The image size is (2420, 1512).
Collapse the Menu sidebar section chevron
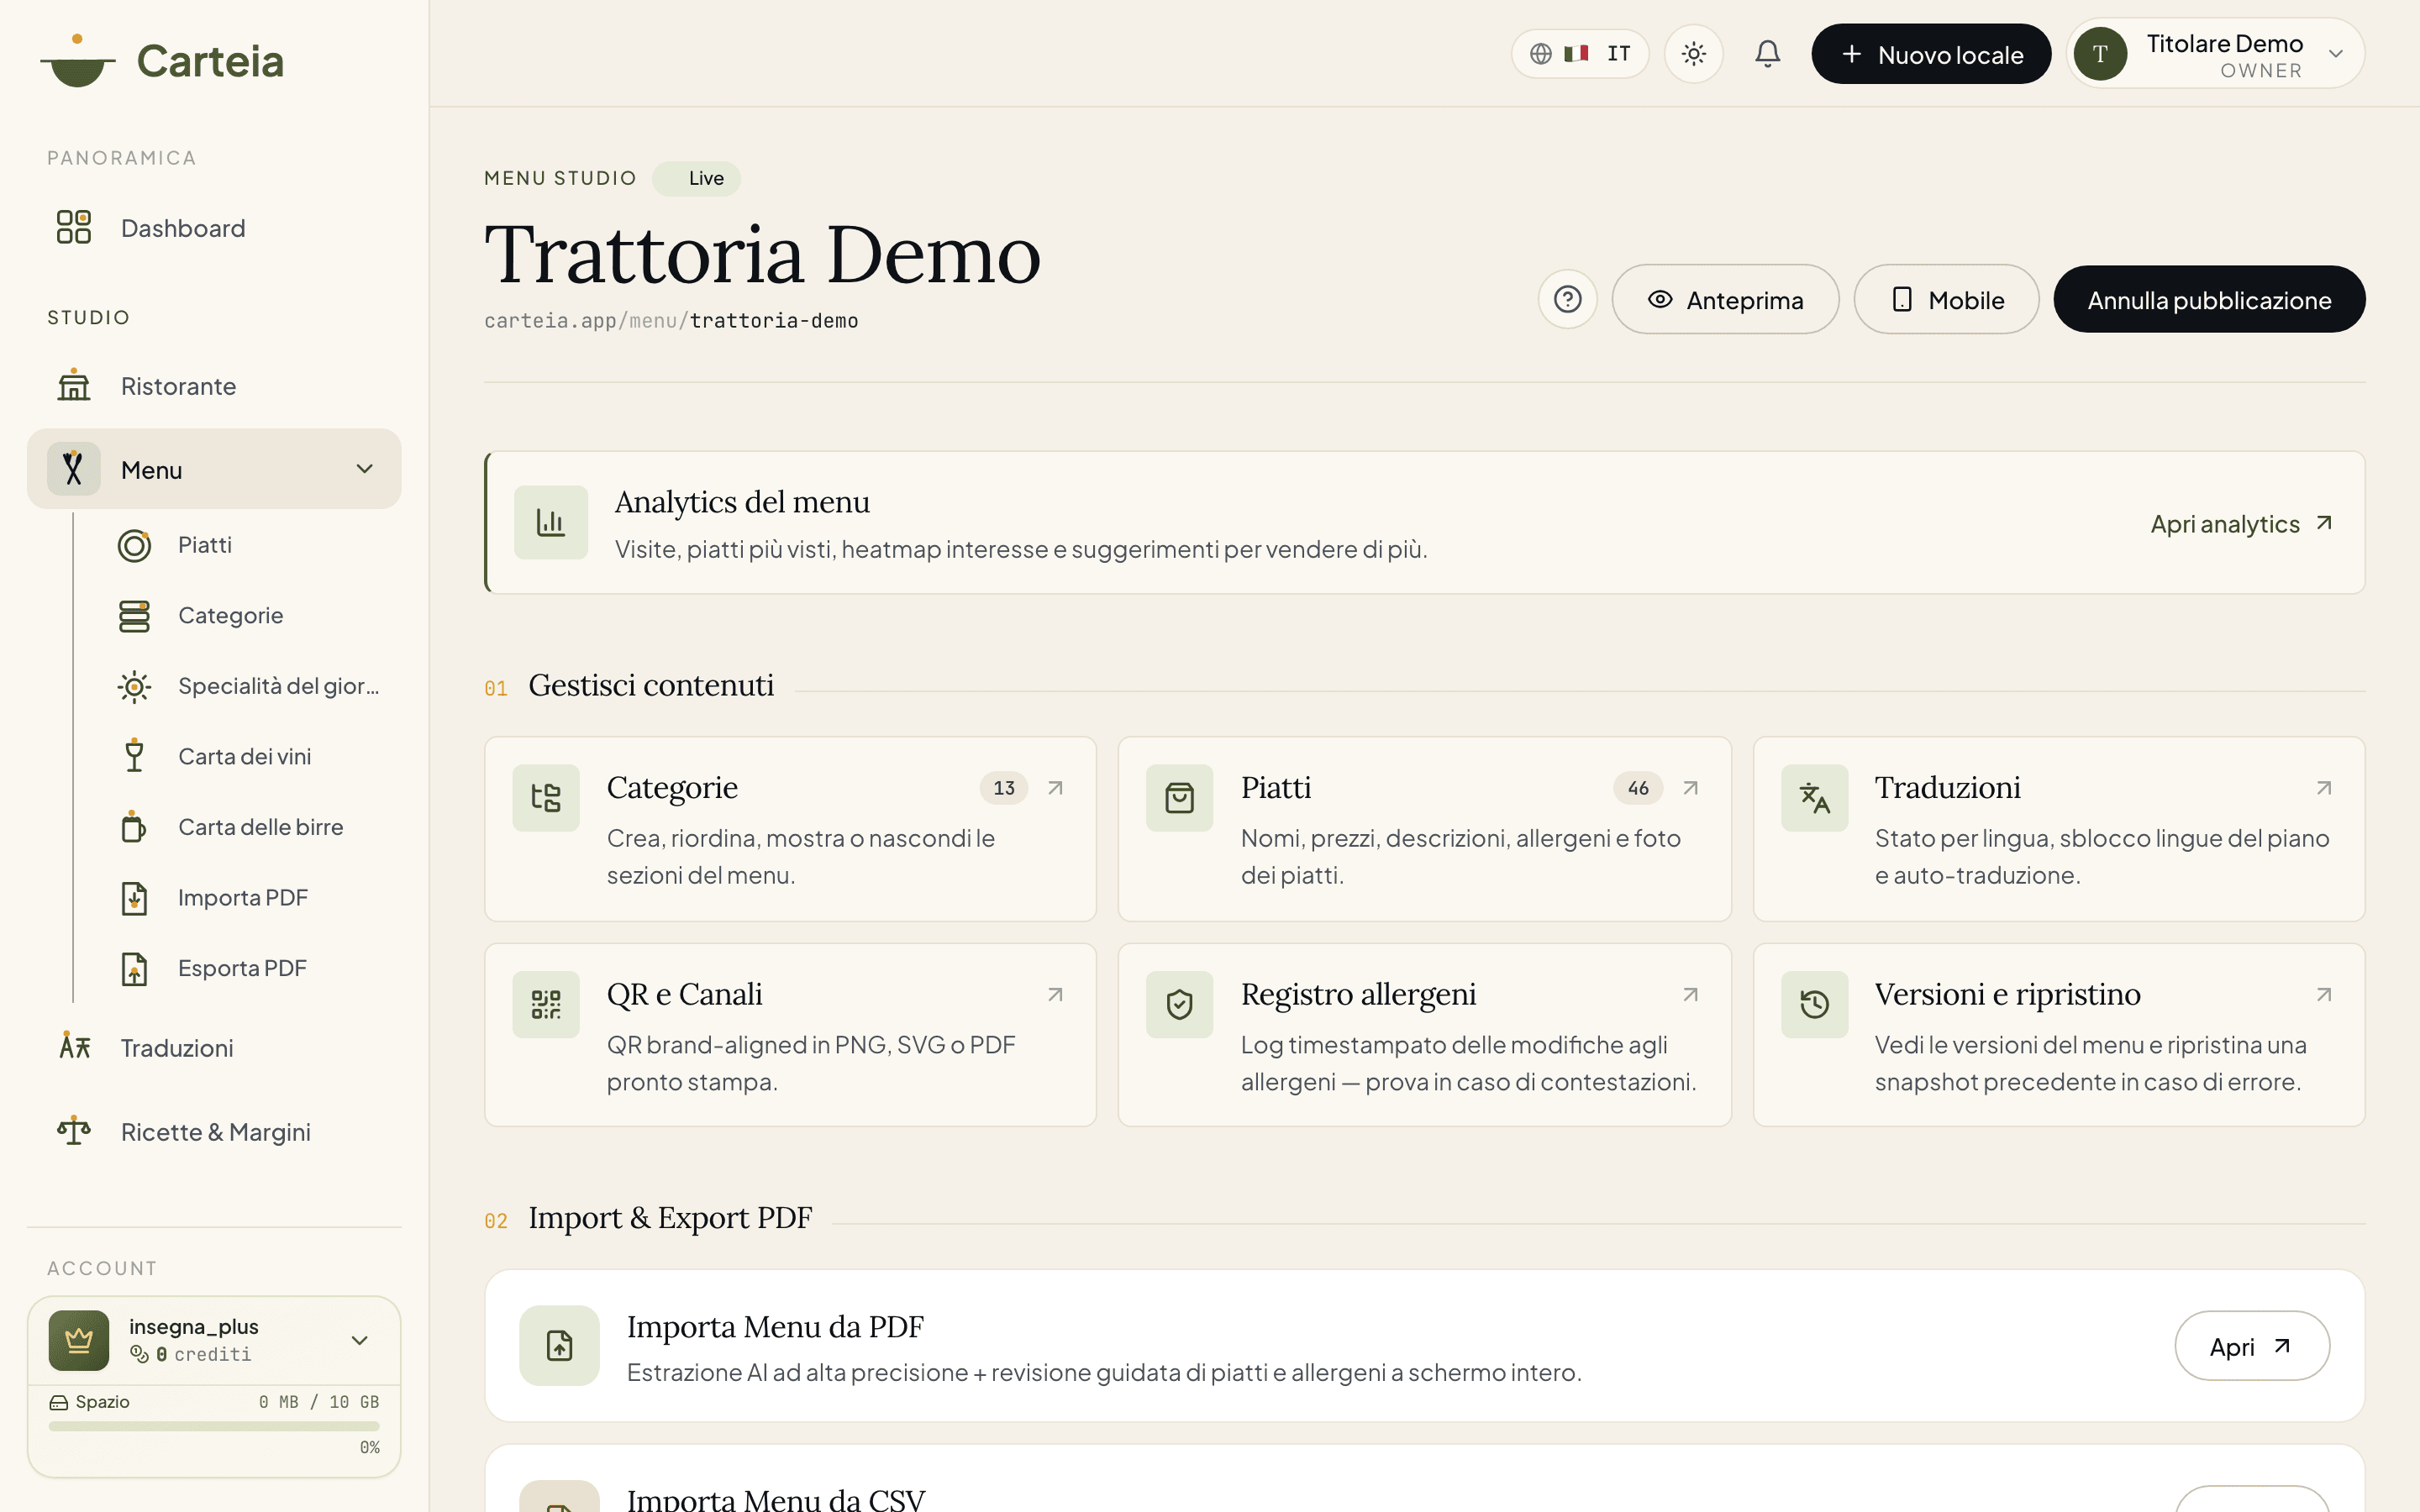click(x=365, y=468)
